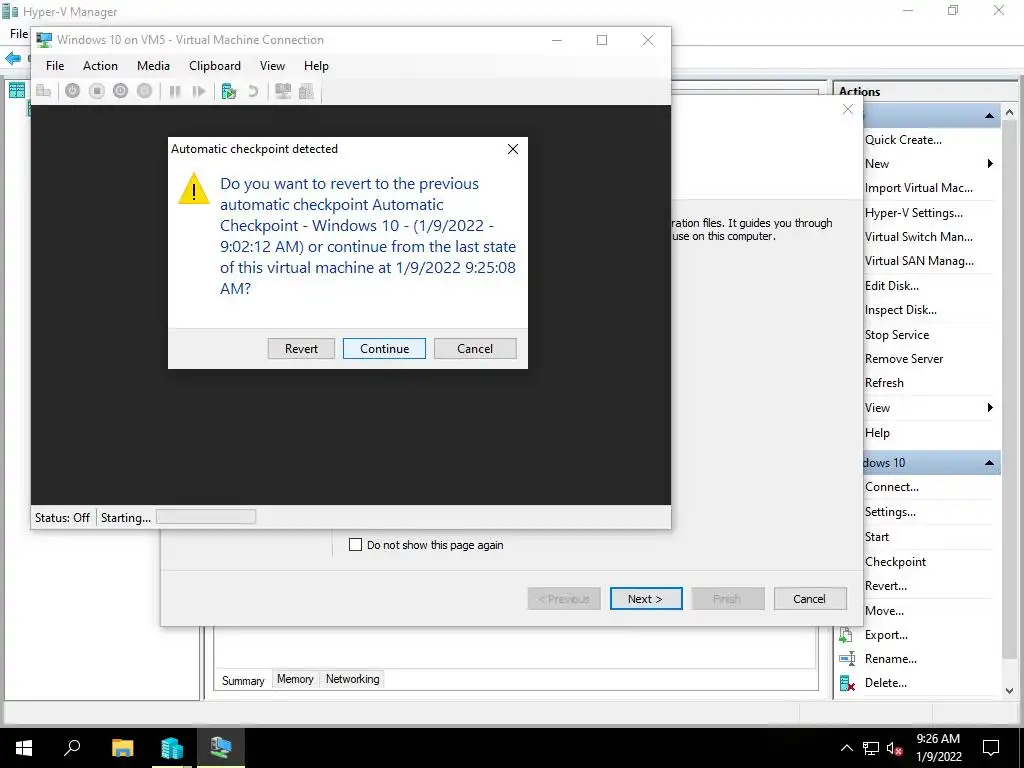1024x768 pixels.
Task: Click Settings under Windows 10 actions
Action: (890, 512)
